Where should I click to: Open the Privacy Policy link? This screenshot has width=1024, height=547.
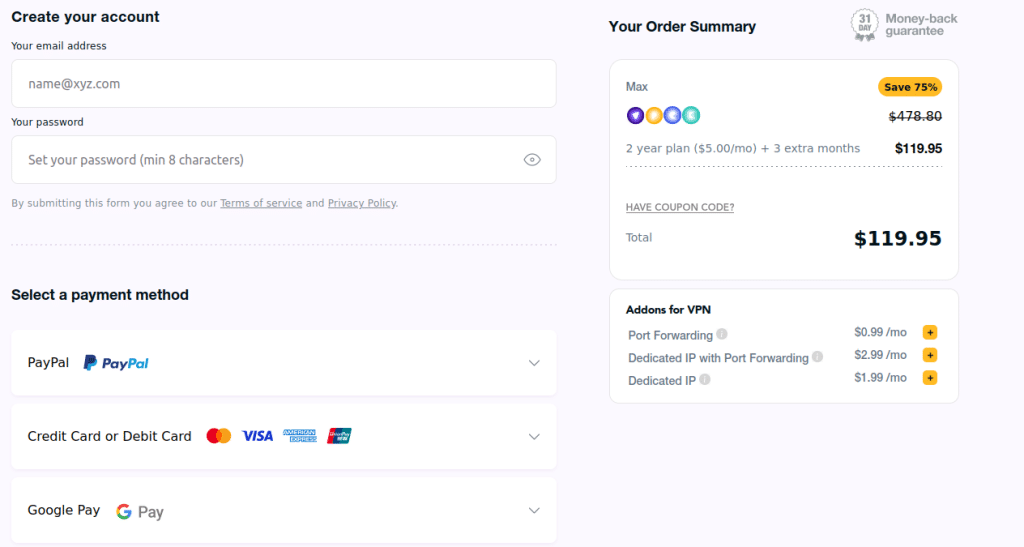tap(362, 203)
